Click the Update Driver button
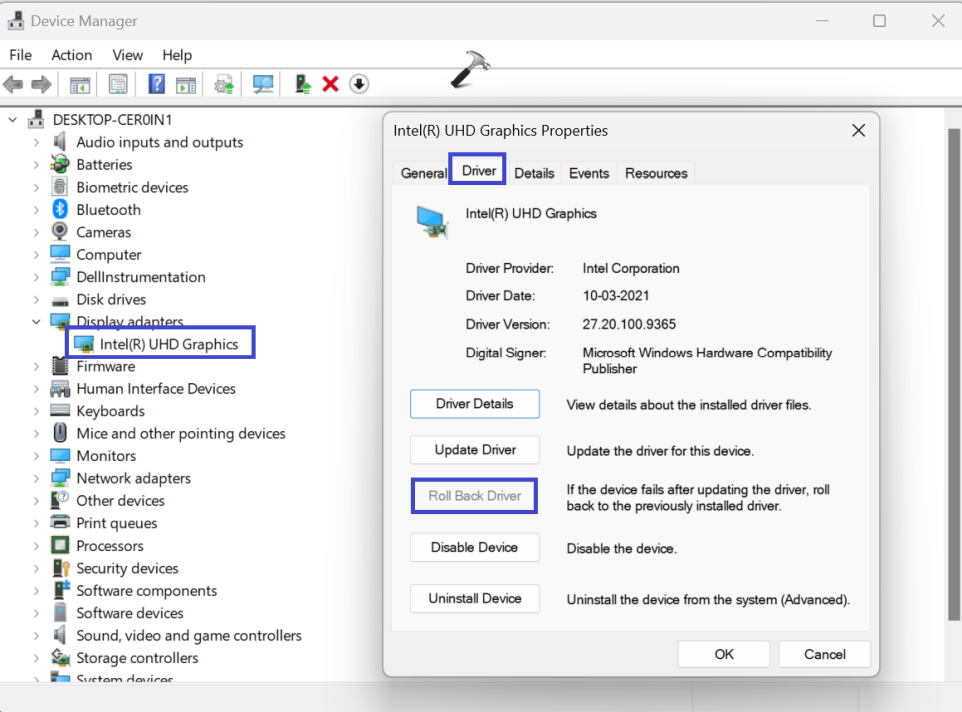The width and height of the screenshot is (962, 712). [475, 450]
